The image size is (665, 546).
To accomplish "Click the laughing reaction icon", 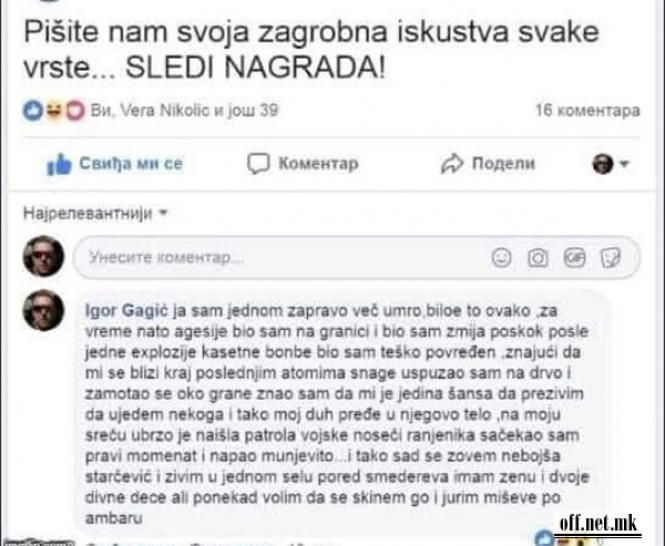I will click(x=54, y=111).
